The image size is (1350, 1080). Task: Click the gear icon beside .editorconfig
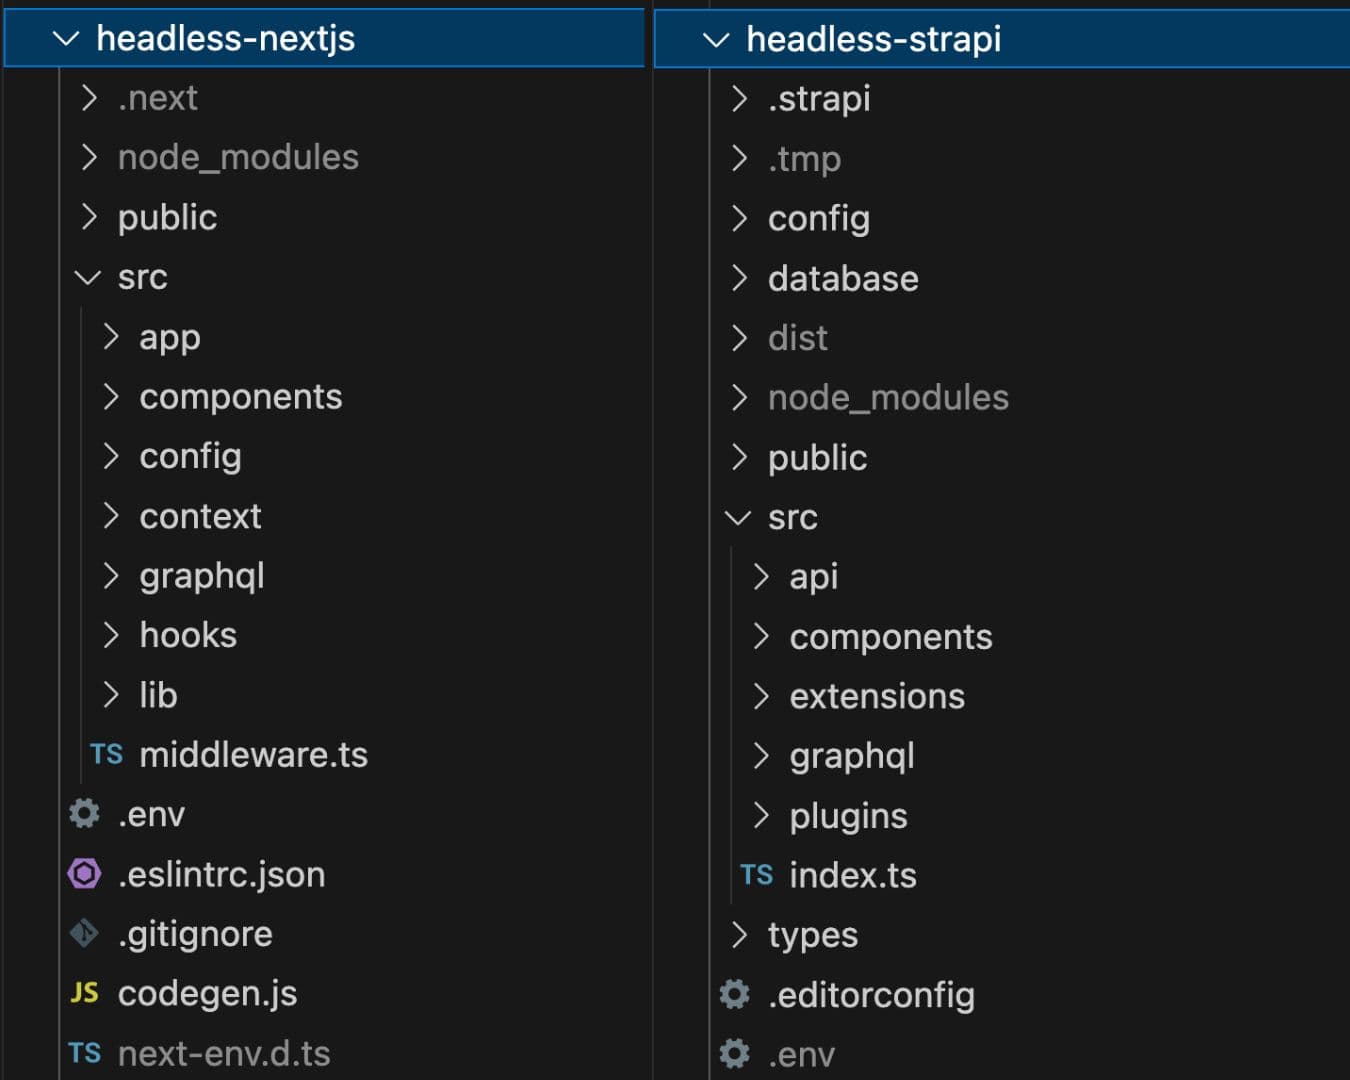(734, 994)
